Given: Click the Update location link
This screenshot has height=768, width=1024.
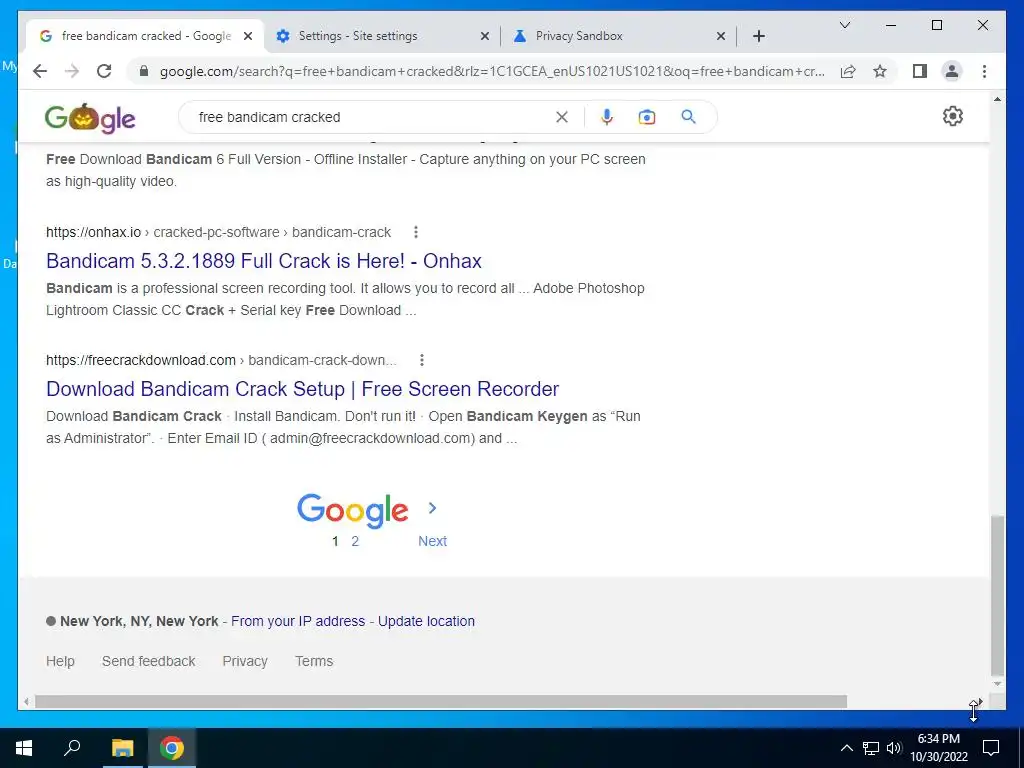Looking at the screenshot, I should 426,621.
